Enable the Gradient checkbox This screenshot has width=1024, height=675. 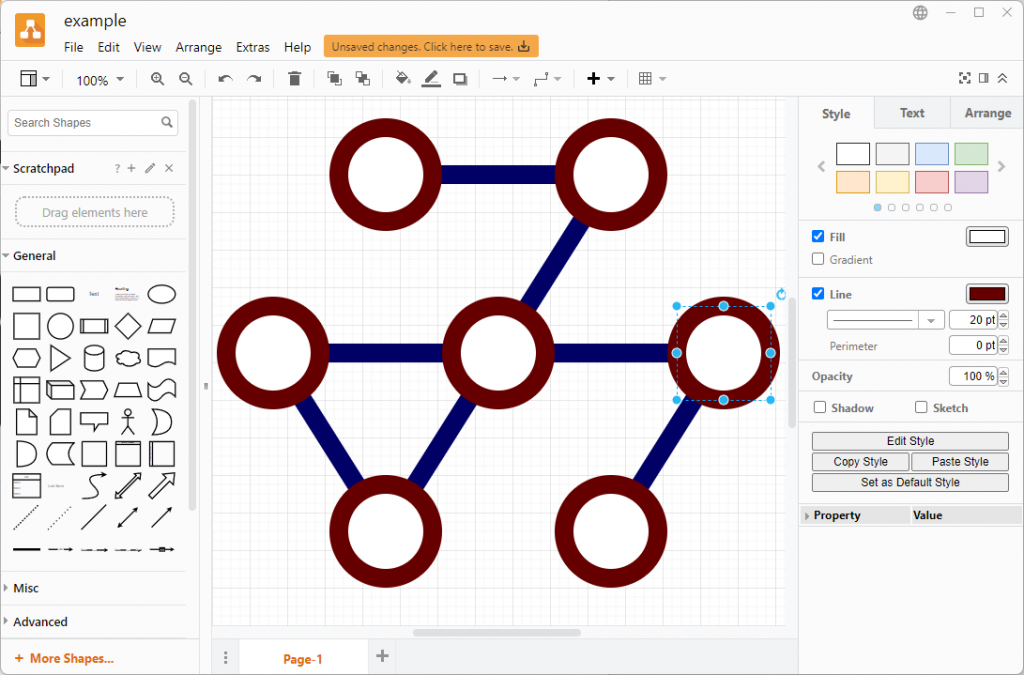click(x=818, y=259)
